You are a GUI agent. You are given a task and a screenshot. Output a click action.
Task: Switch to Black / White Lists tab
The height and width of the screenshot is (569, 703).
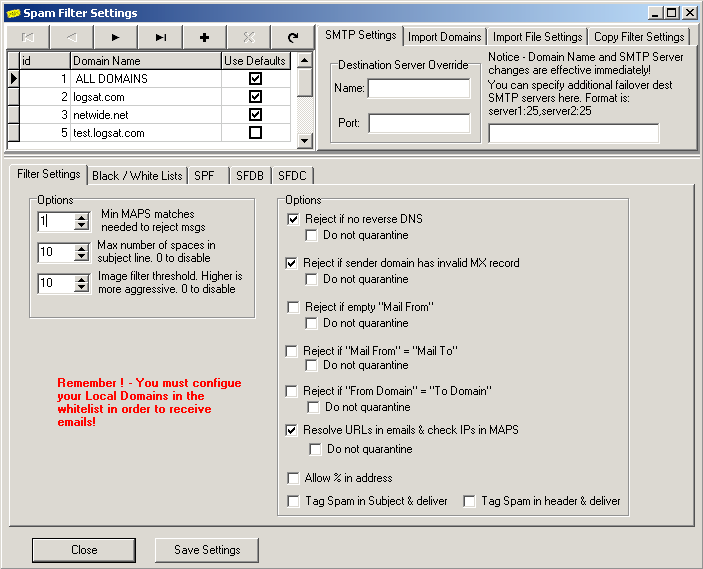137,175
